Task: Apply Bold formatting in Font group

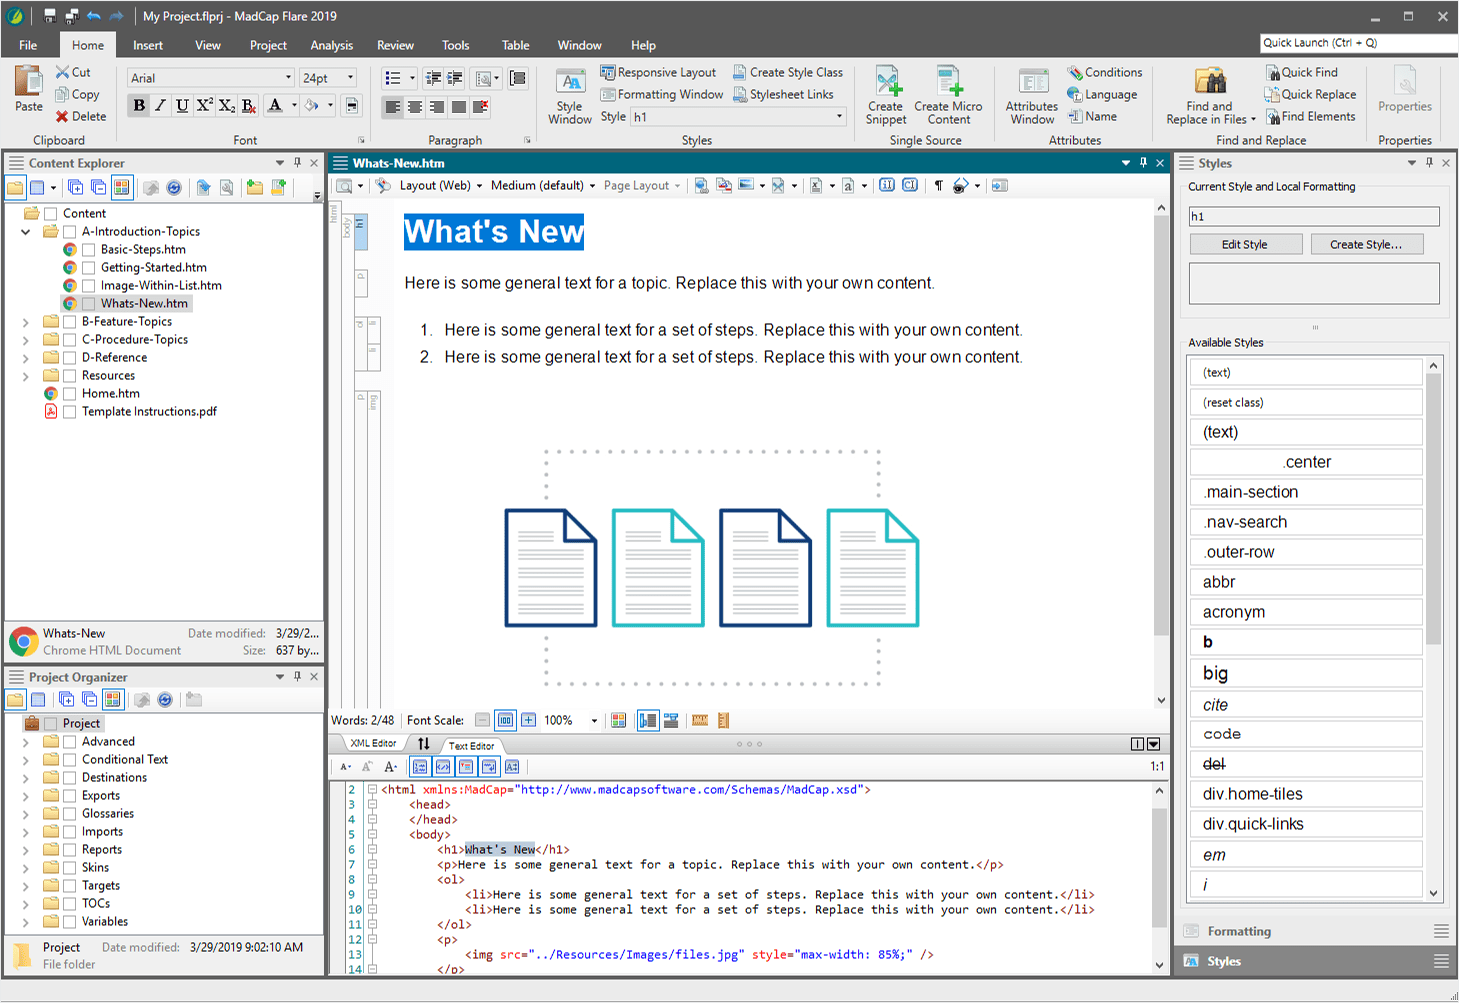Action: [139, 106]
